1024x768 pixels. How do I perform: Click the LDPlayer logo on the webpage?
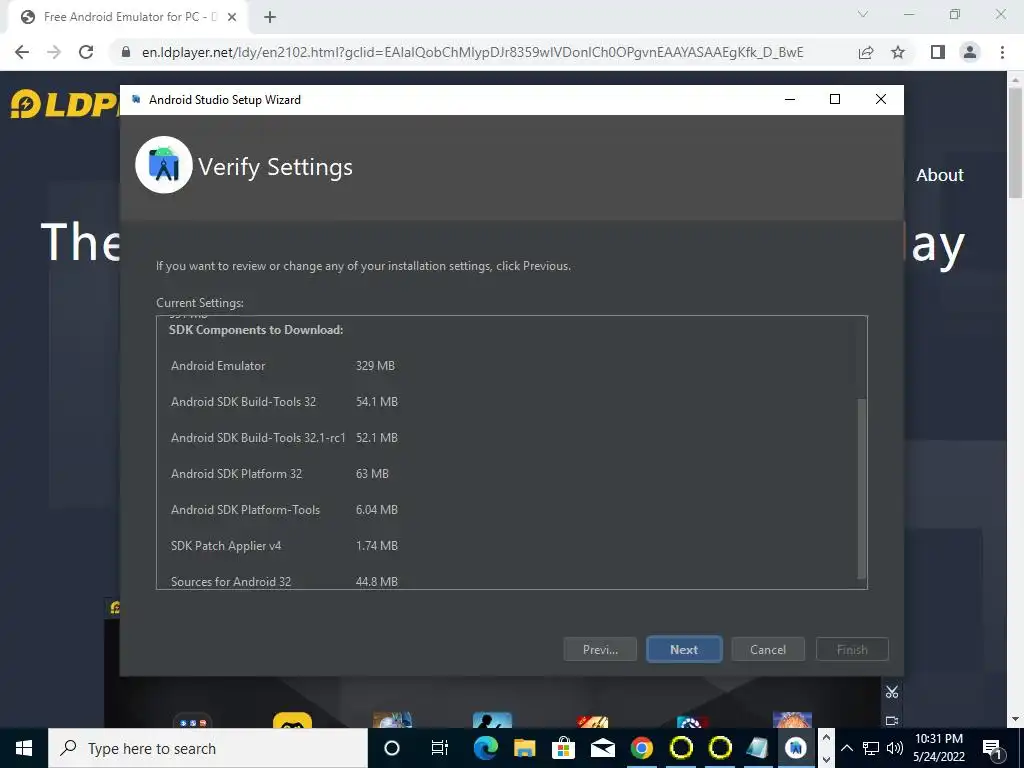(64, 104)
